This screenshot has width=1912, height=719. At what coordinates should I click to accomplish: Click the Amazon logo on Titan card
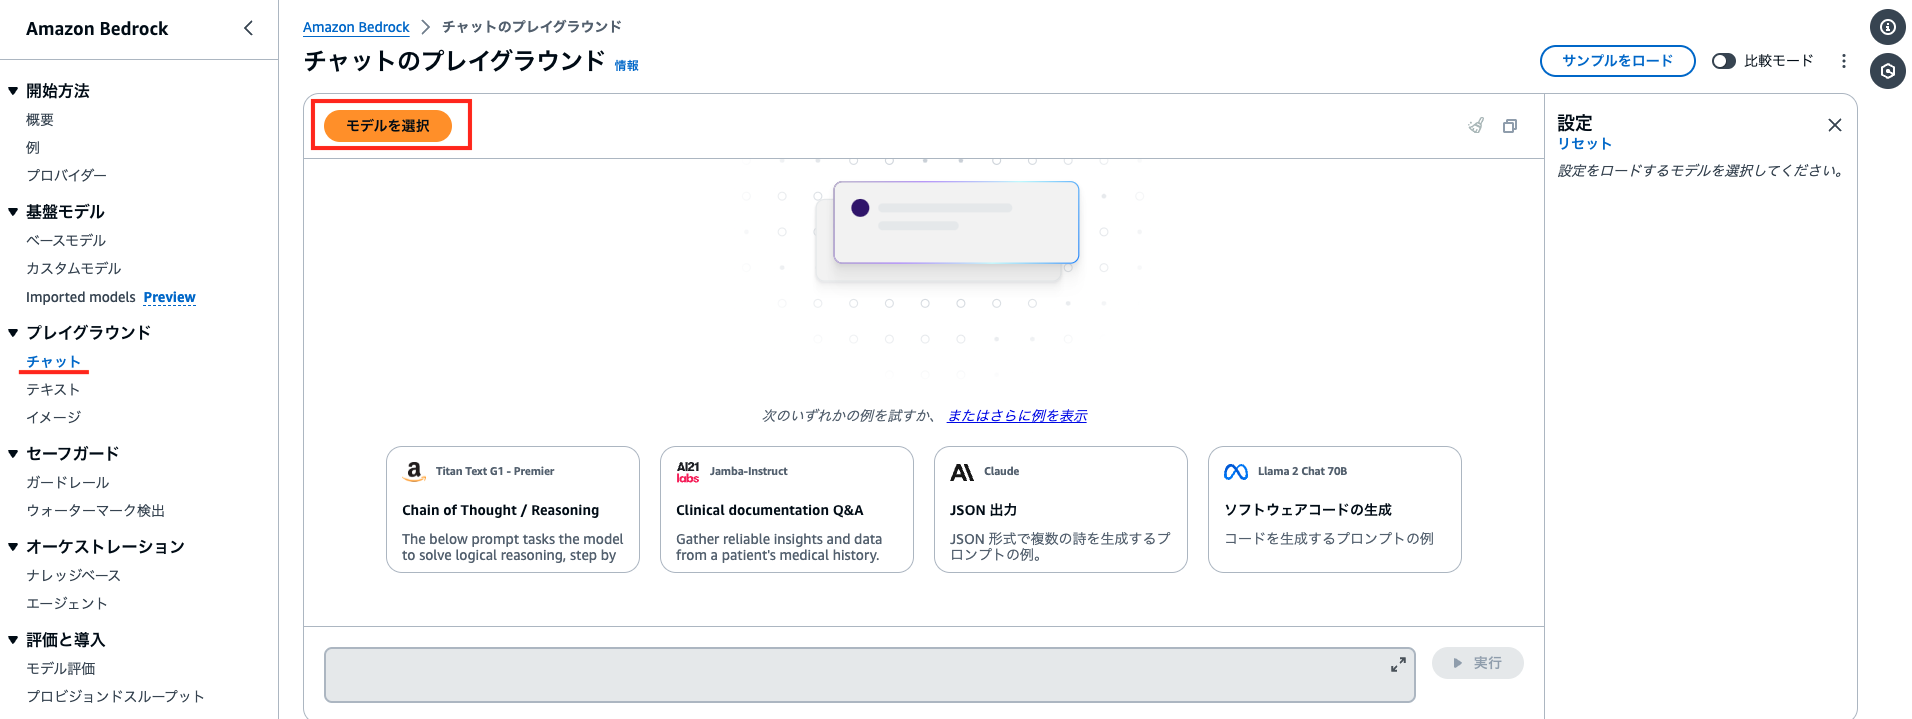coord(414,471)
